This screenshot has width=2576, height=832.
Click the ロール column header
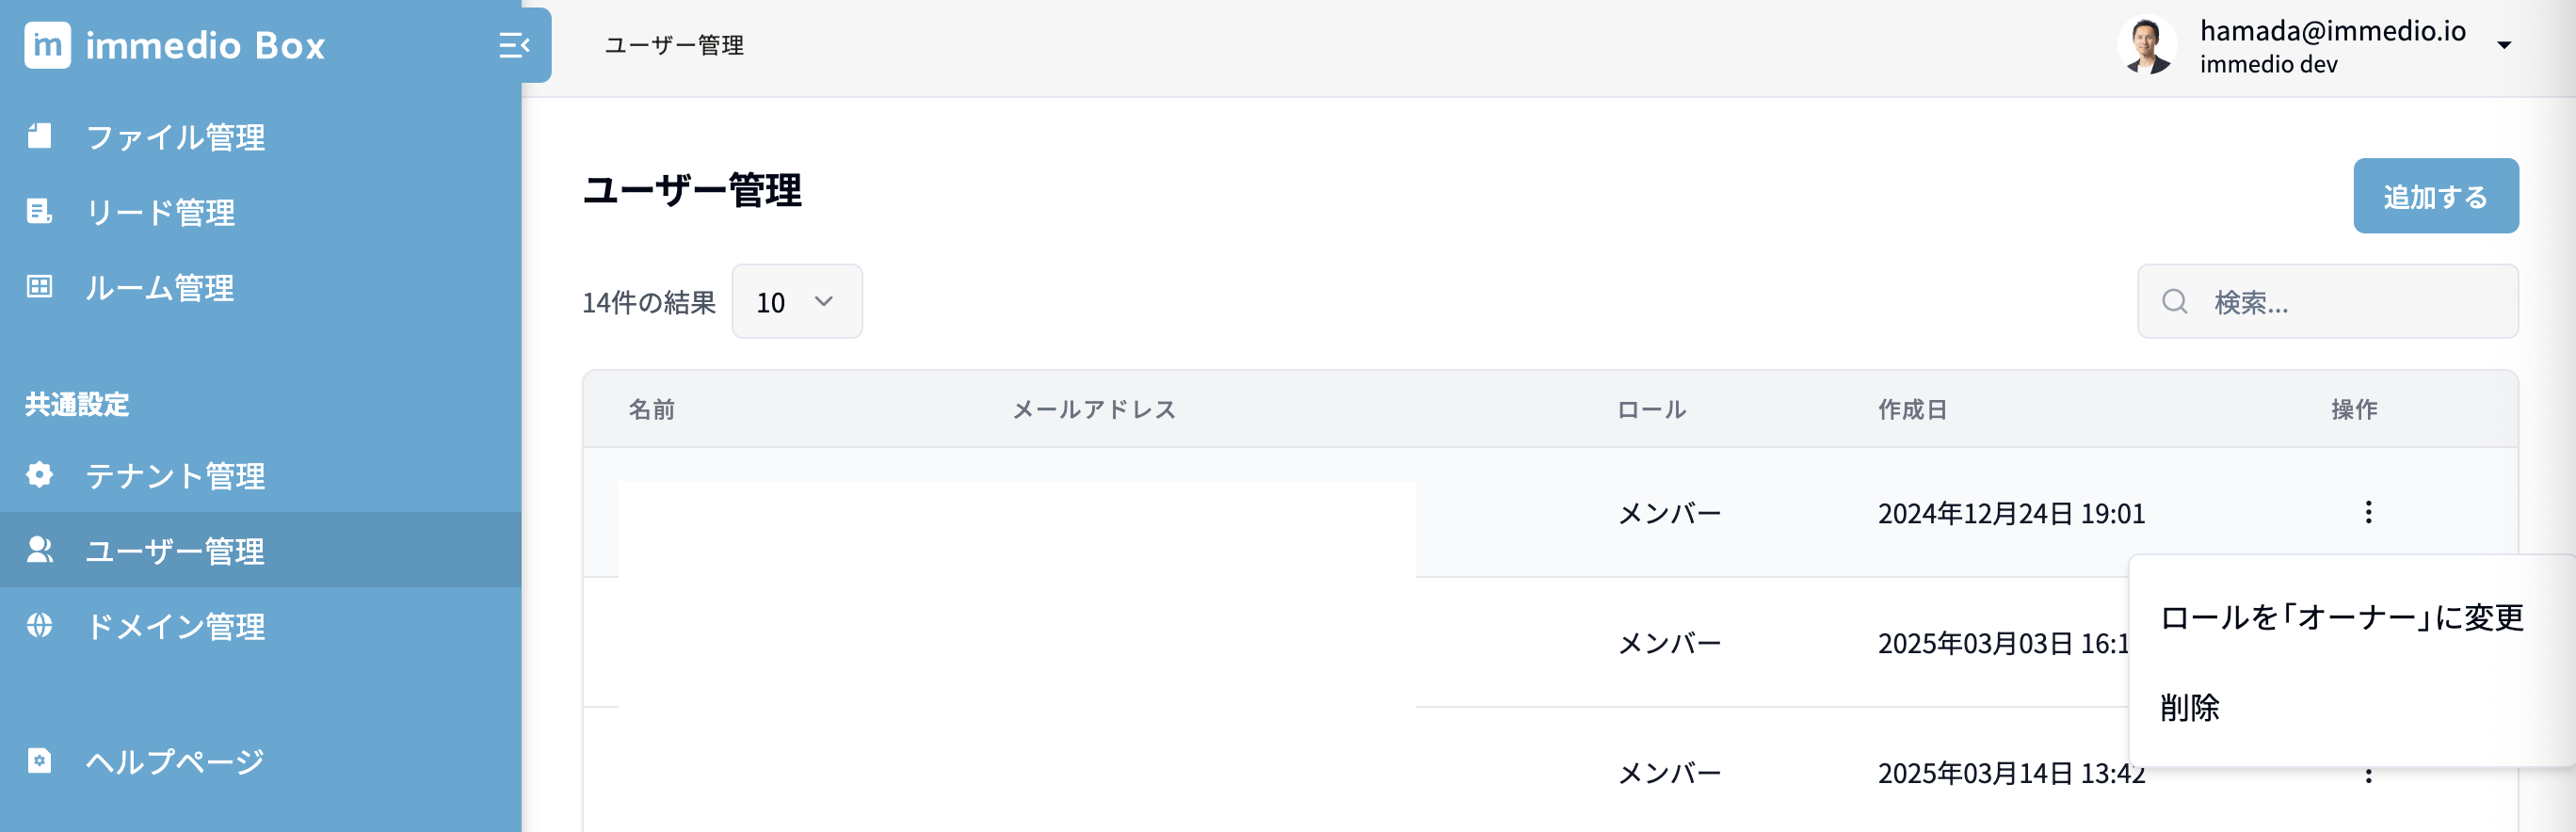[x=1651, y=409]
